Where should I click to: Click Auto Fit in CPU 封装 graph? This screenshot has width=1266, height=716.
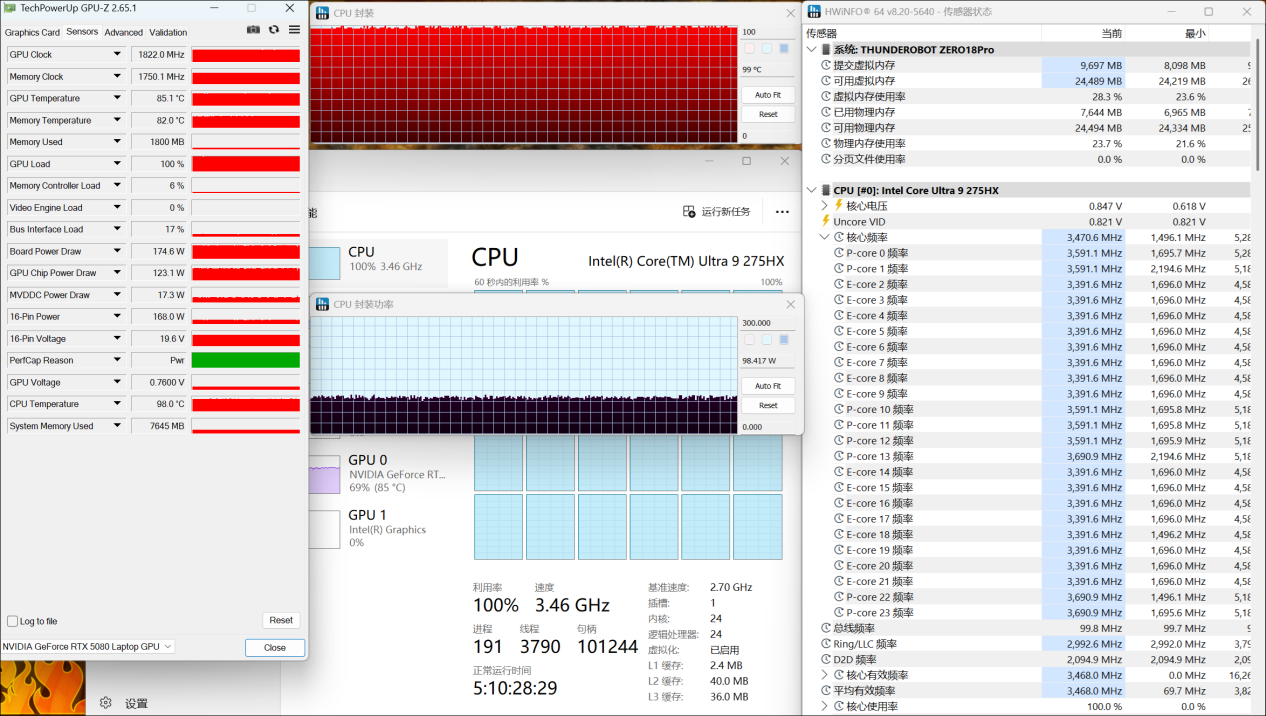click(768, 95)
